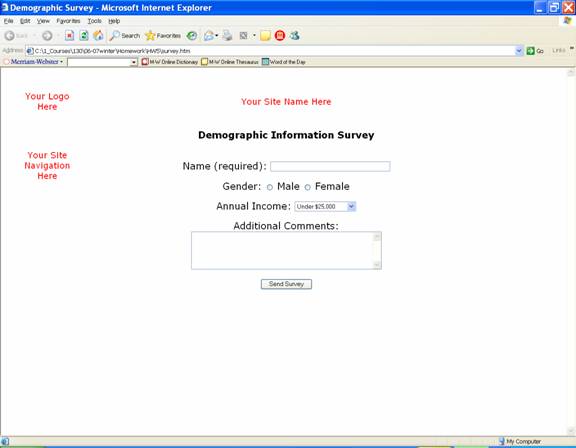Screen dimensions: 576x448
Task: Select the Male radio button
Action: pos(270,187)
